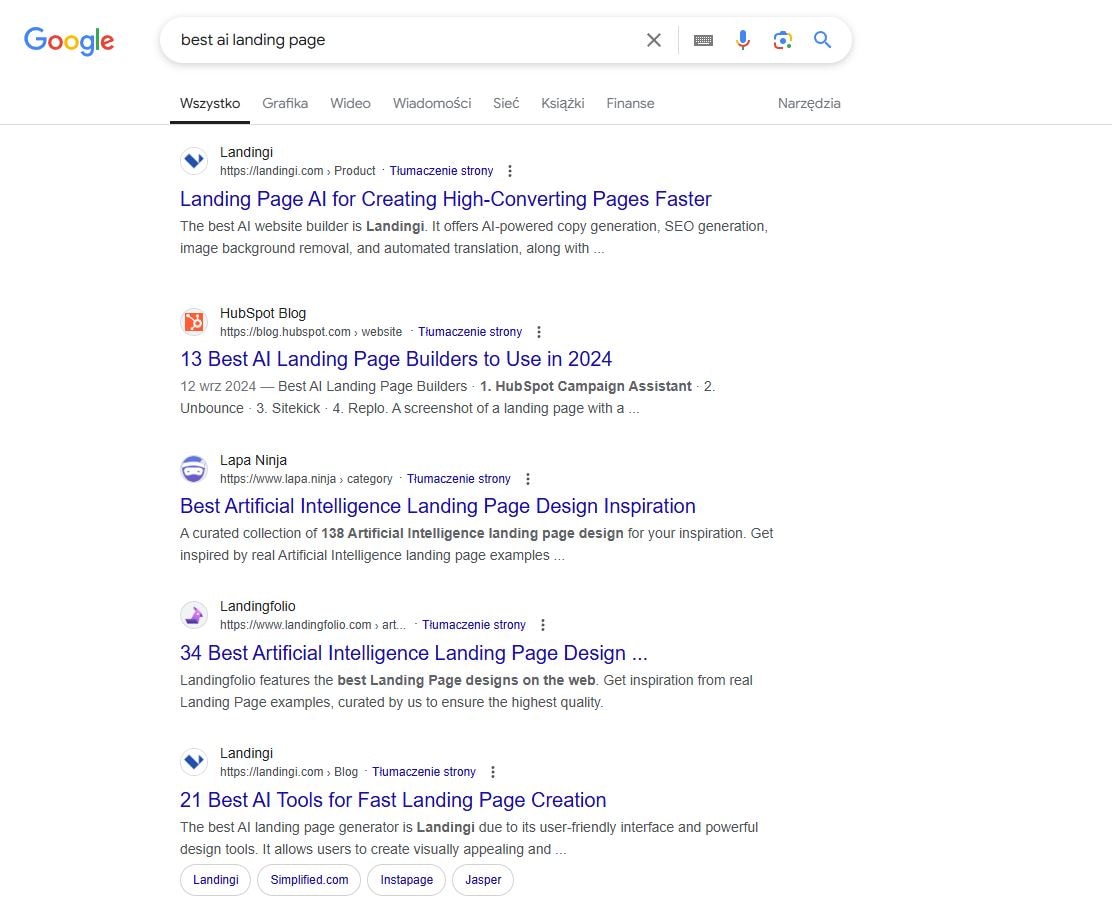
Task: Click the Landingfolio site name
Action: click(x=257, y=607)
